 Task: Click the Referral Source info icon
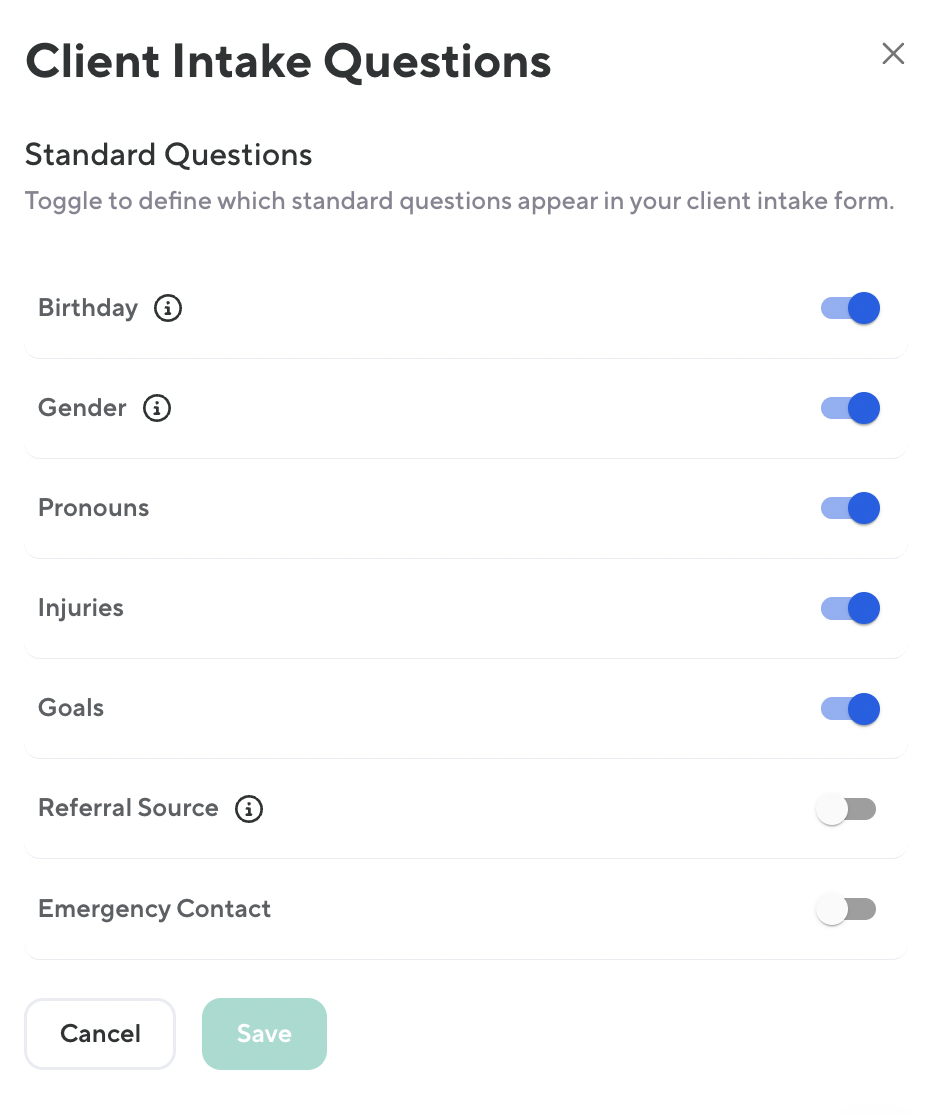point(249,809)
